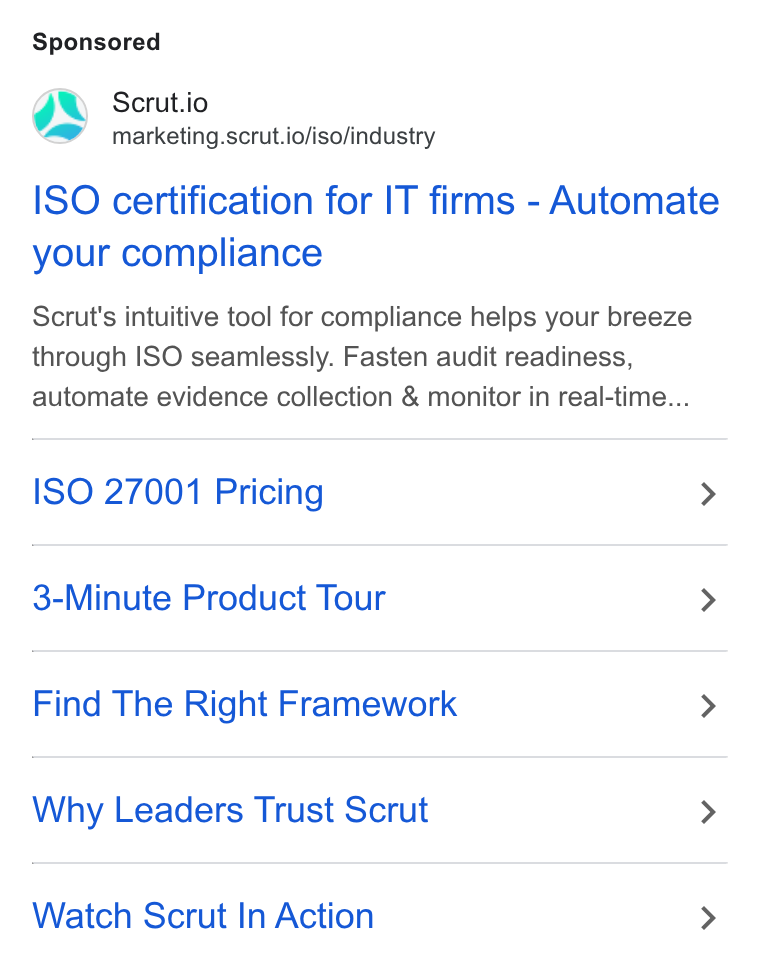The width and height of the screenshot is (760, 968).
Task: Click the 'through ISO seamlessly' description line
Action: (x=333, y=357)
